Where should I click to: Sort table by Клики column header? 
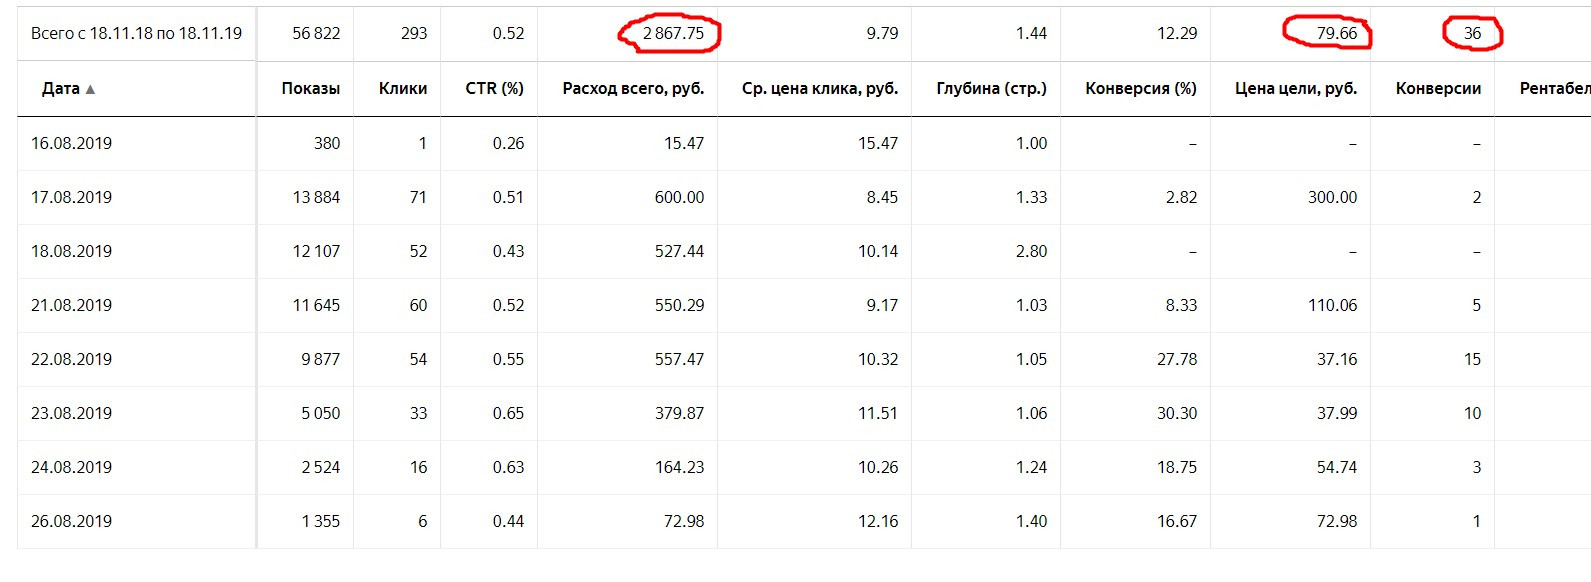click(402, 88)
